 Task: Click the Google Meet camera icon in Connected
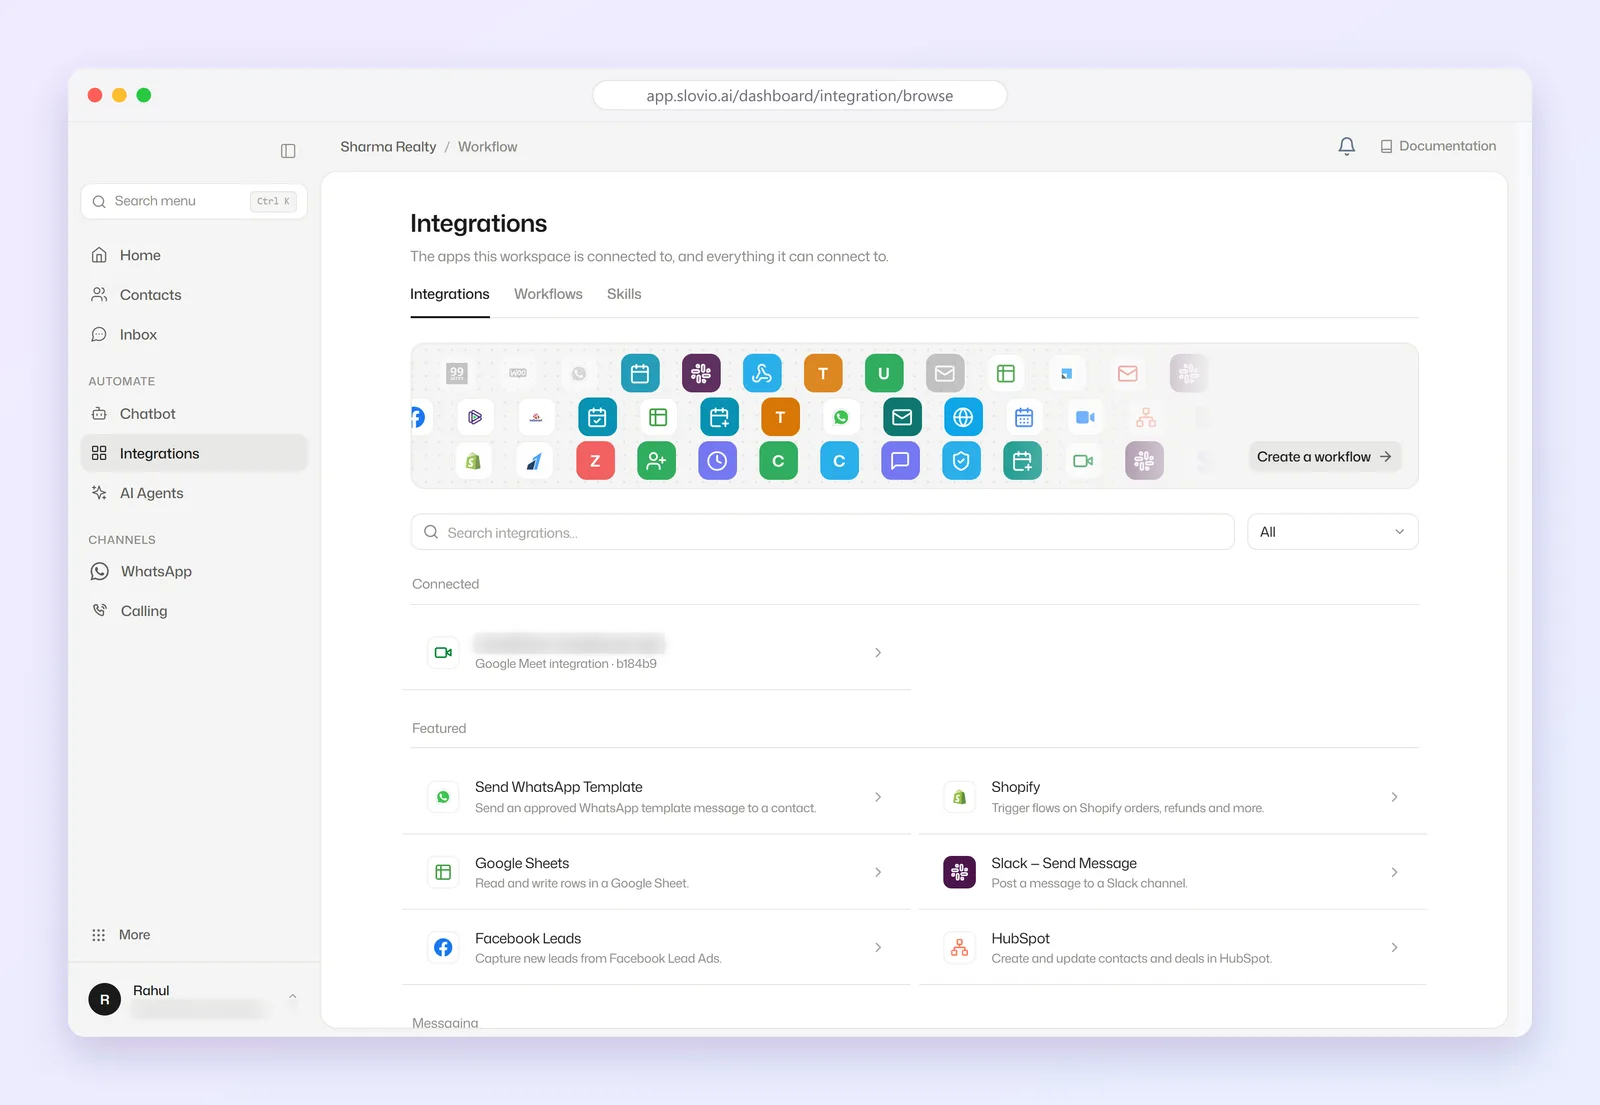tap(443, 653)
